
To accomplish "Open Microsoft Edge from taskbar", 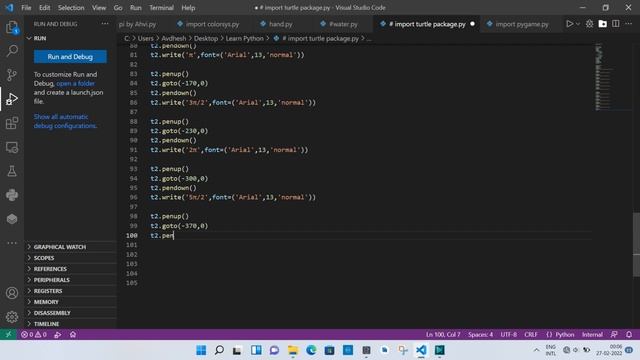I will (311, 350).
